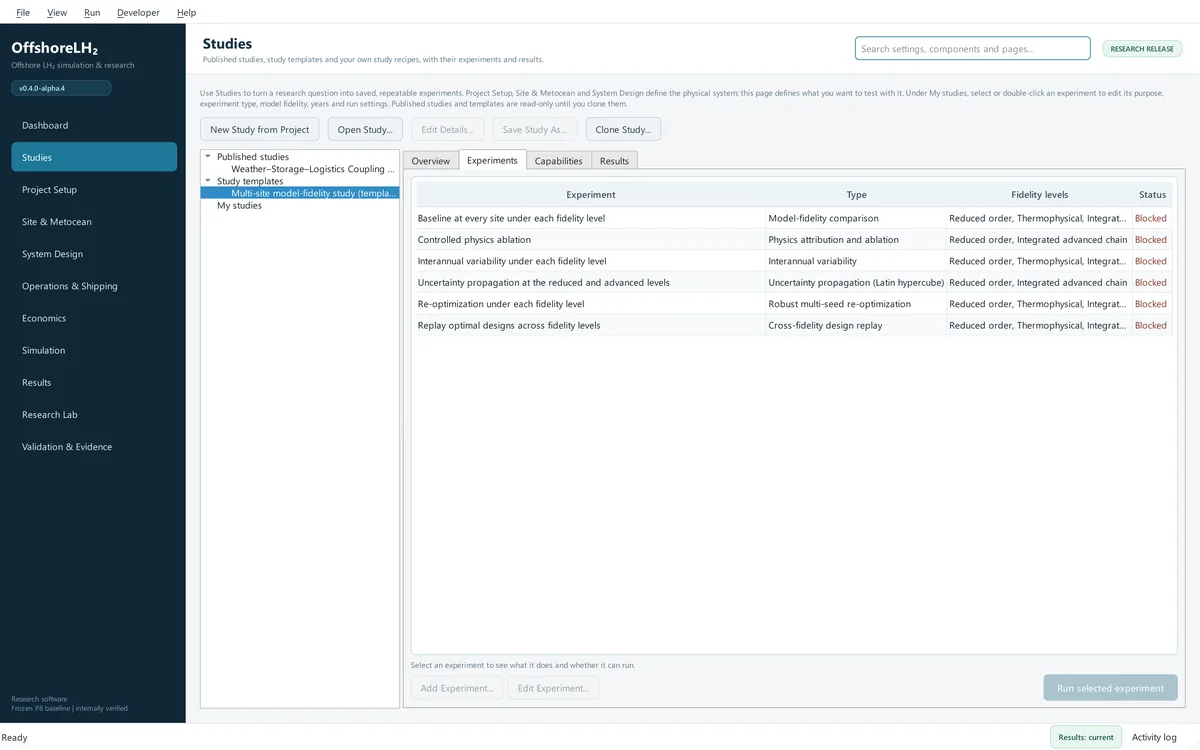
Task: Sort by Type column header
Action: 856,195
